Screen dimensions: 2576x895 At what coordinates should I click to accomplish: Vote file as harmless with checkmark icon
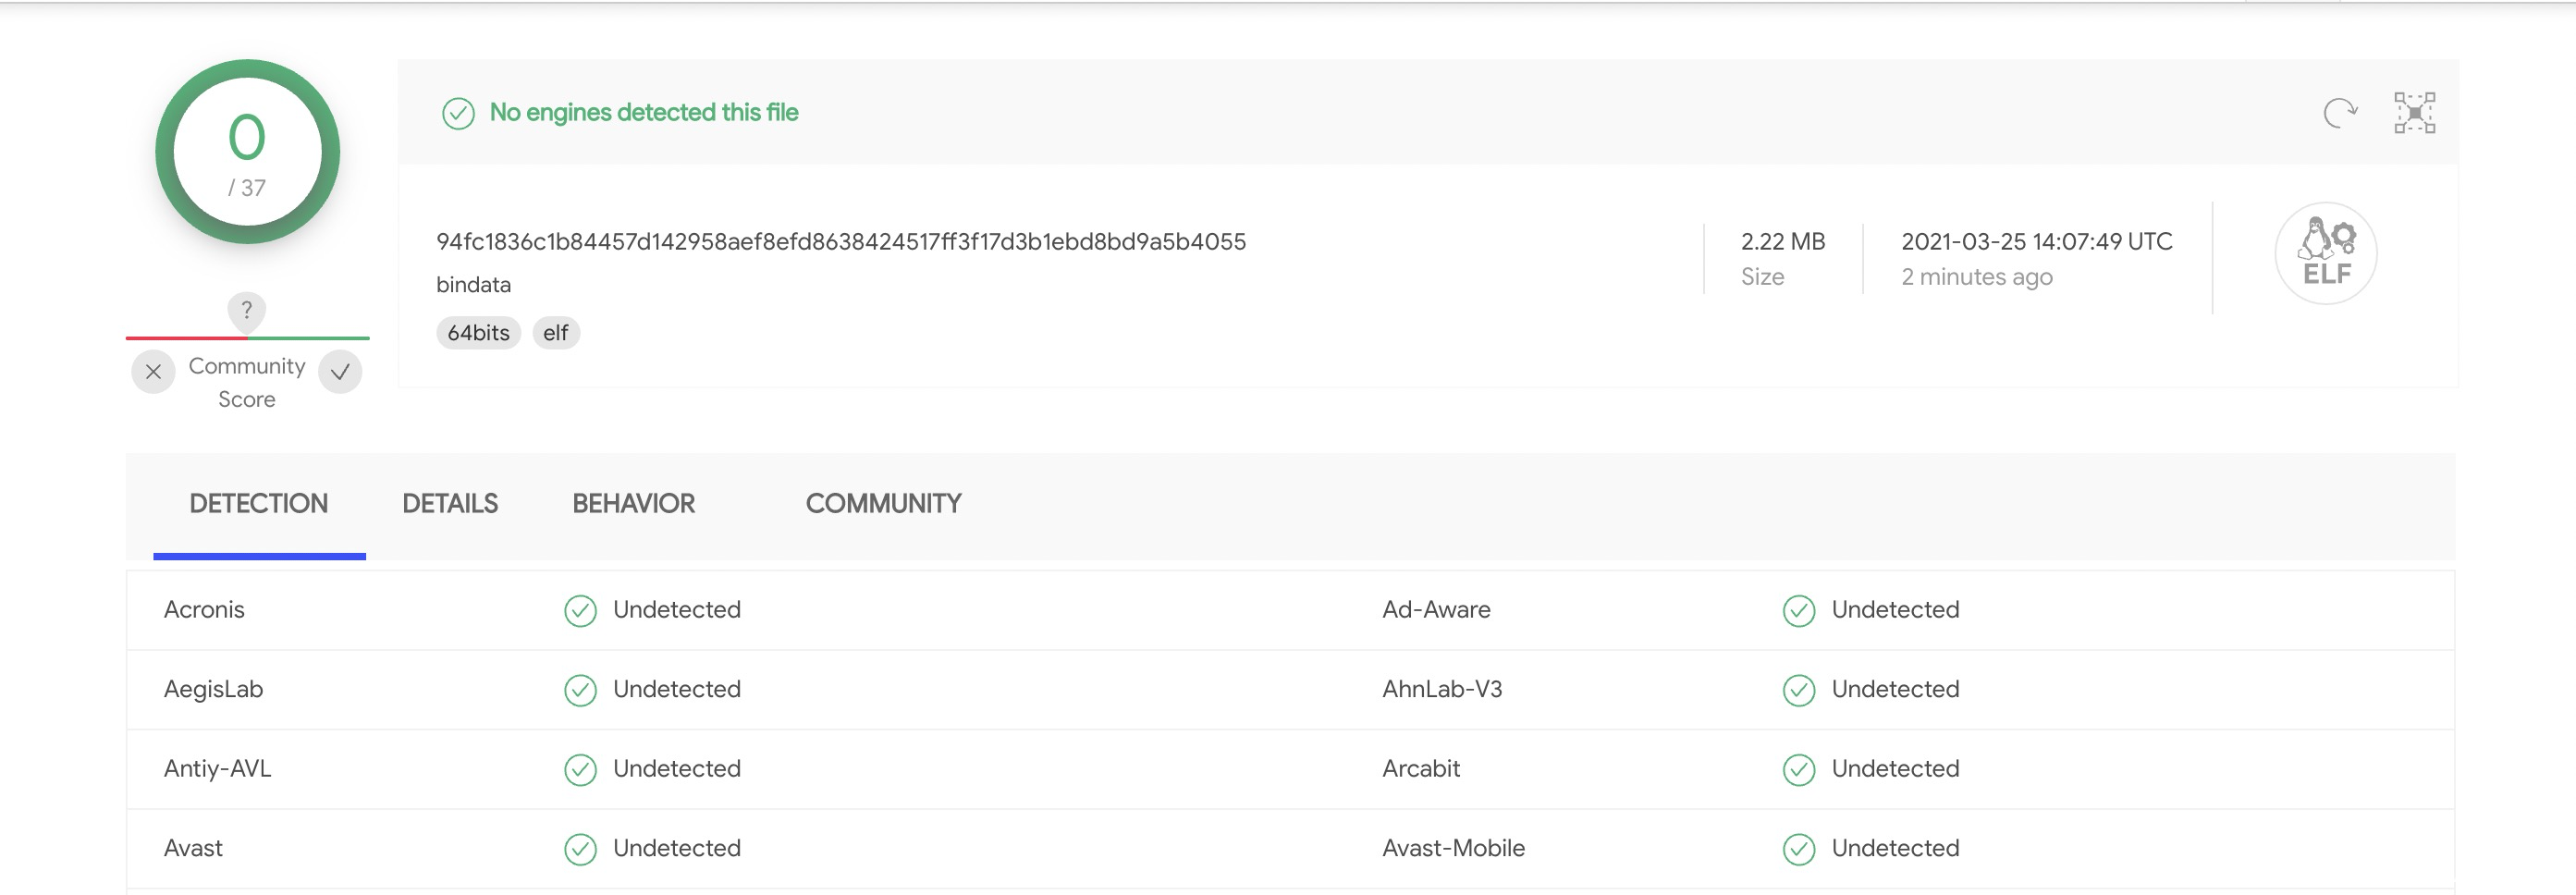(x=340, y=372)
